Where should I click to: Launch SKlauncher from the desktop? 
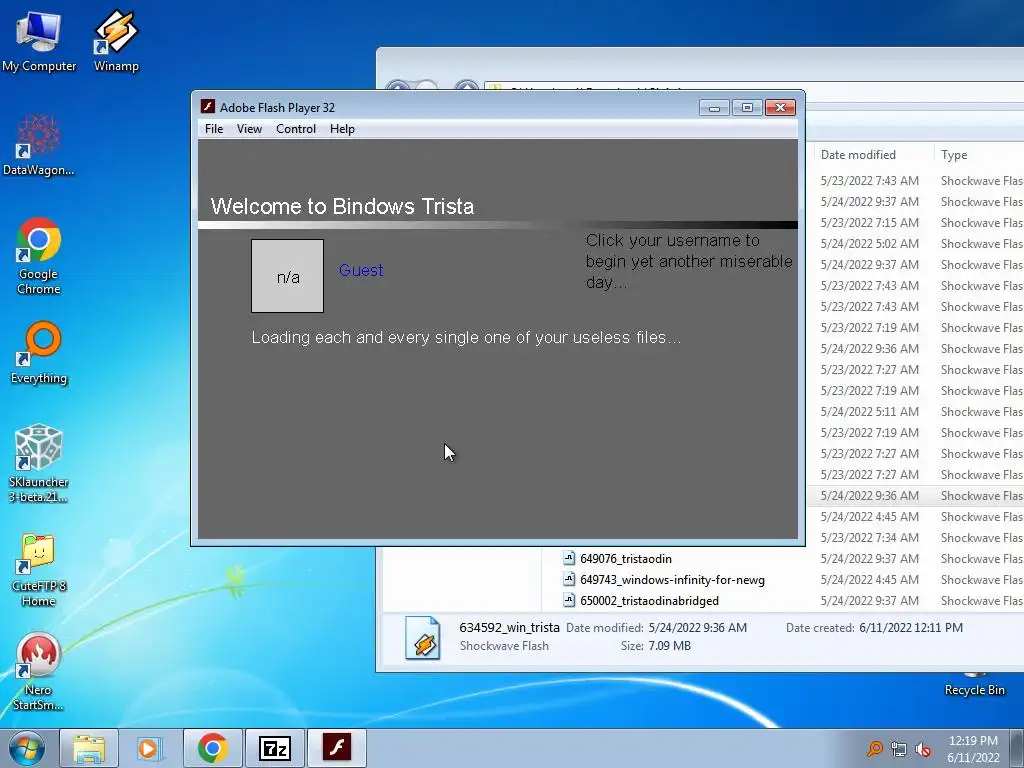(39, 464)
